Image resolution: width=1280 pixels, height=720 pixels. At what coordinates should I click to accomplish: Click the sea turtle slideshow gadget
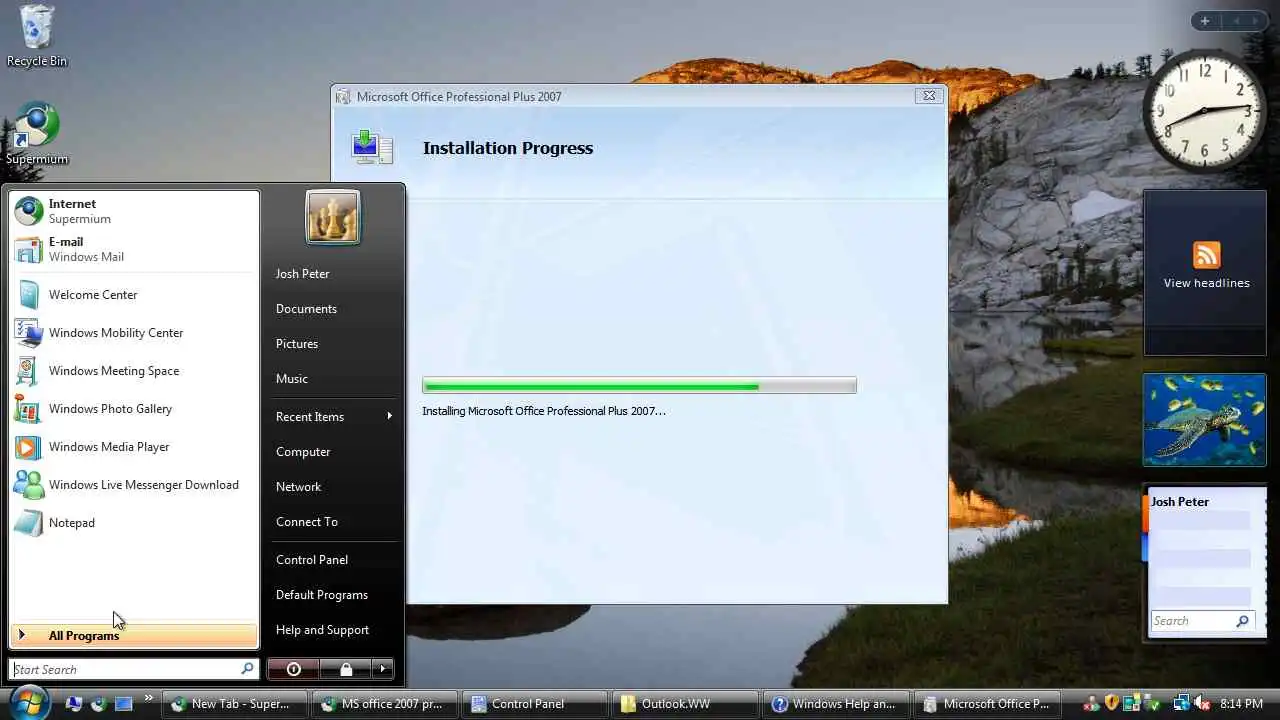pyautogui.click(x=1204, y=420)
